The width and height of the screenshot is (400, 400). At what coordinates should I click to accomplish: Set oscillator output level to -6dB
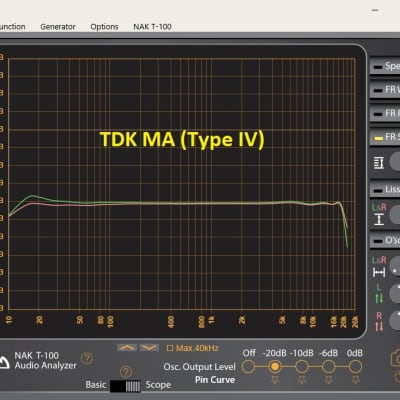coord(328,367)
